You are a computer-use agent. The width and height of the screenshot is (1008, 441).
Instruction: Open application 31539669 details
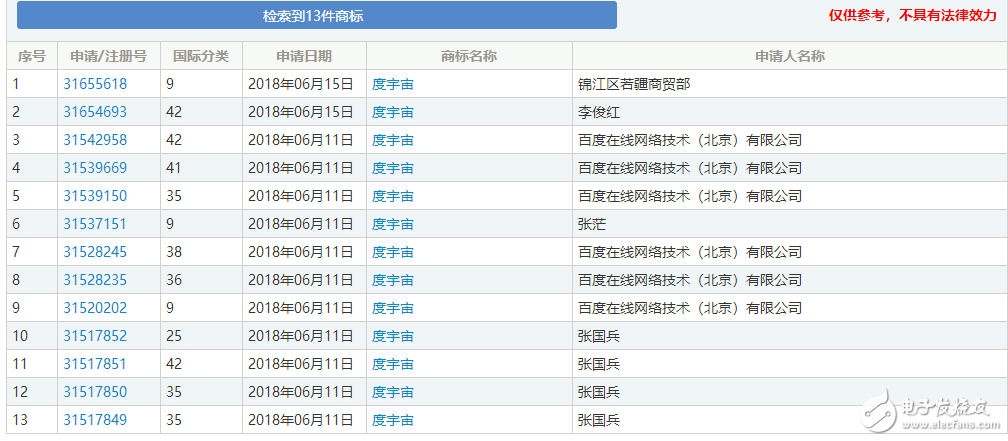95,168
